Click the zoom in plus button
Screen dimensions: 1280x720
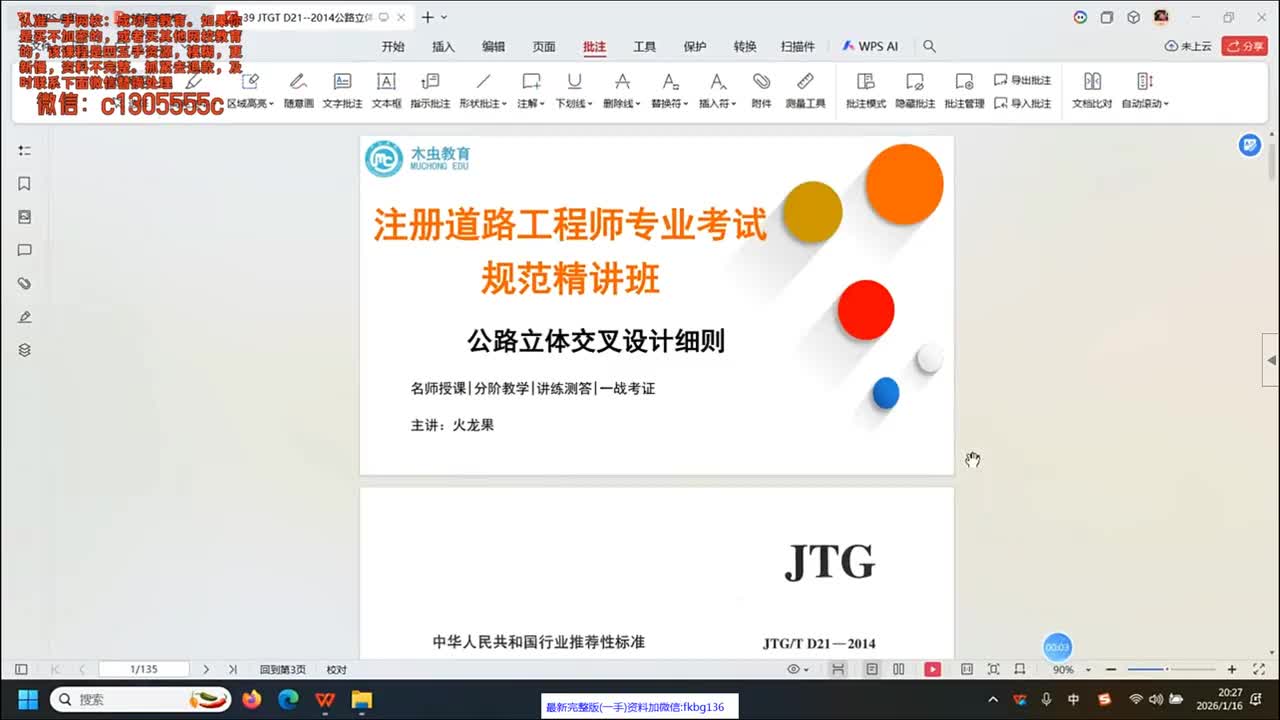click(x=1232, y=669)
